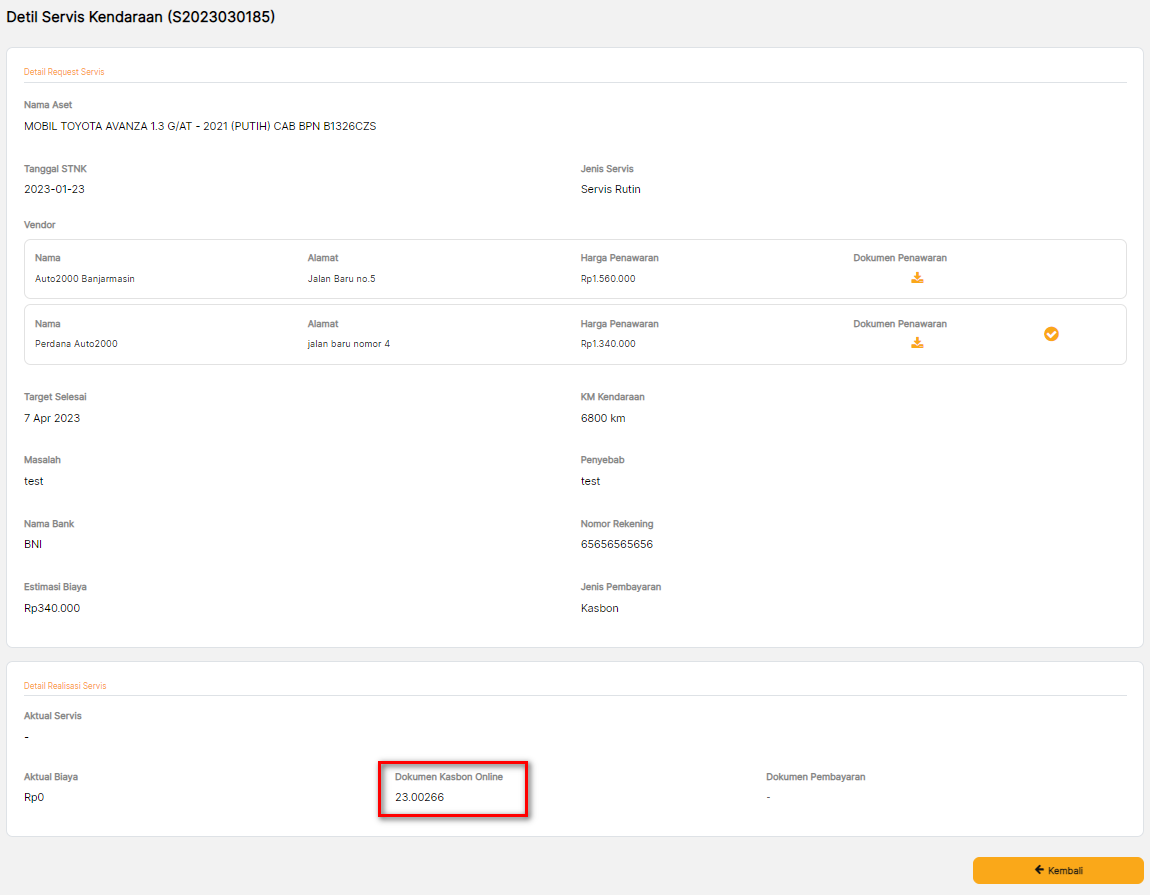This screenshot has height=895, width=1150.
Task: Click the Estimasi Biaya value Rp340.000
Action: [x=52, y=608]
